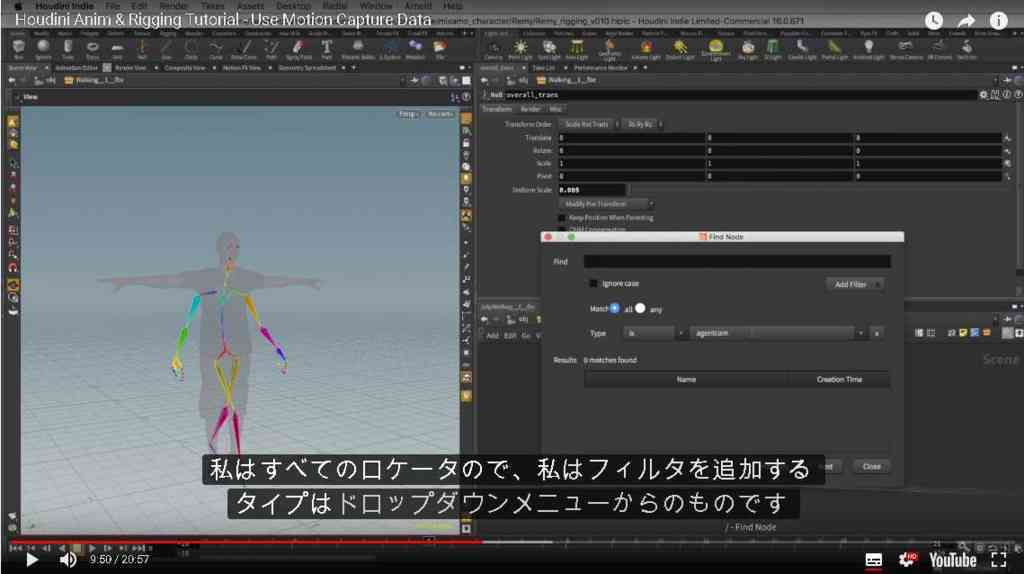Select the Sphere shelf tool
1024x574 pixels.
tap(43, 50)
